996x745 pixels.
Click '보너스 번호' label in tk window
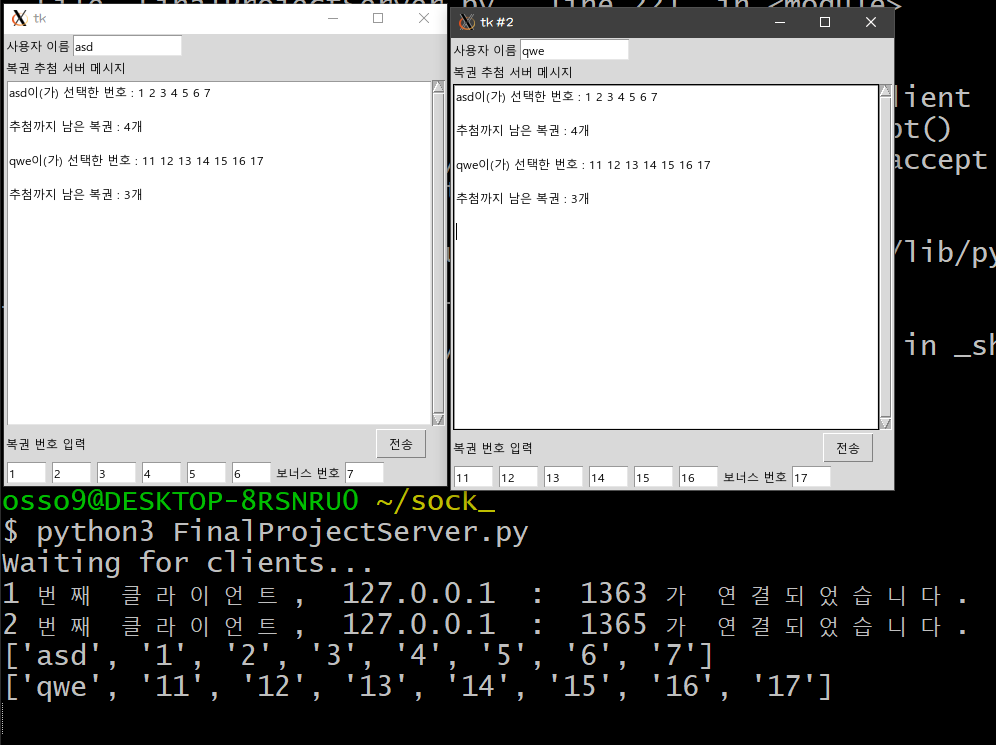click(x=308, y=473)
